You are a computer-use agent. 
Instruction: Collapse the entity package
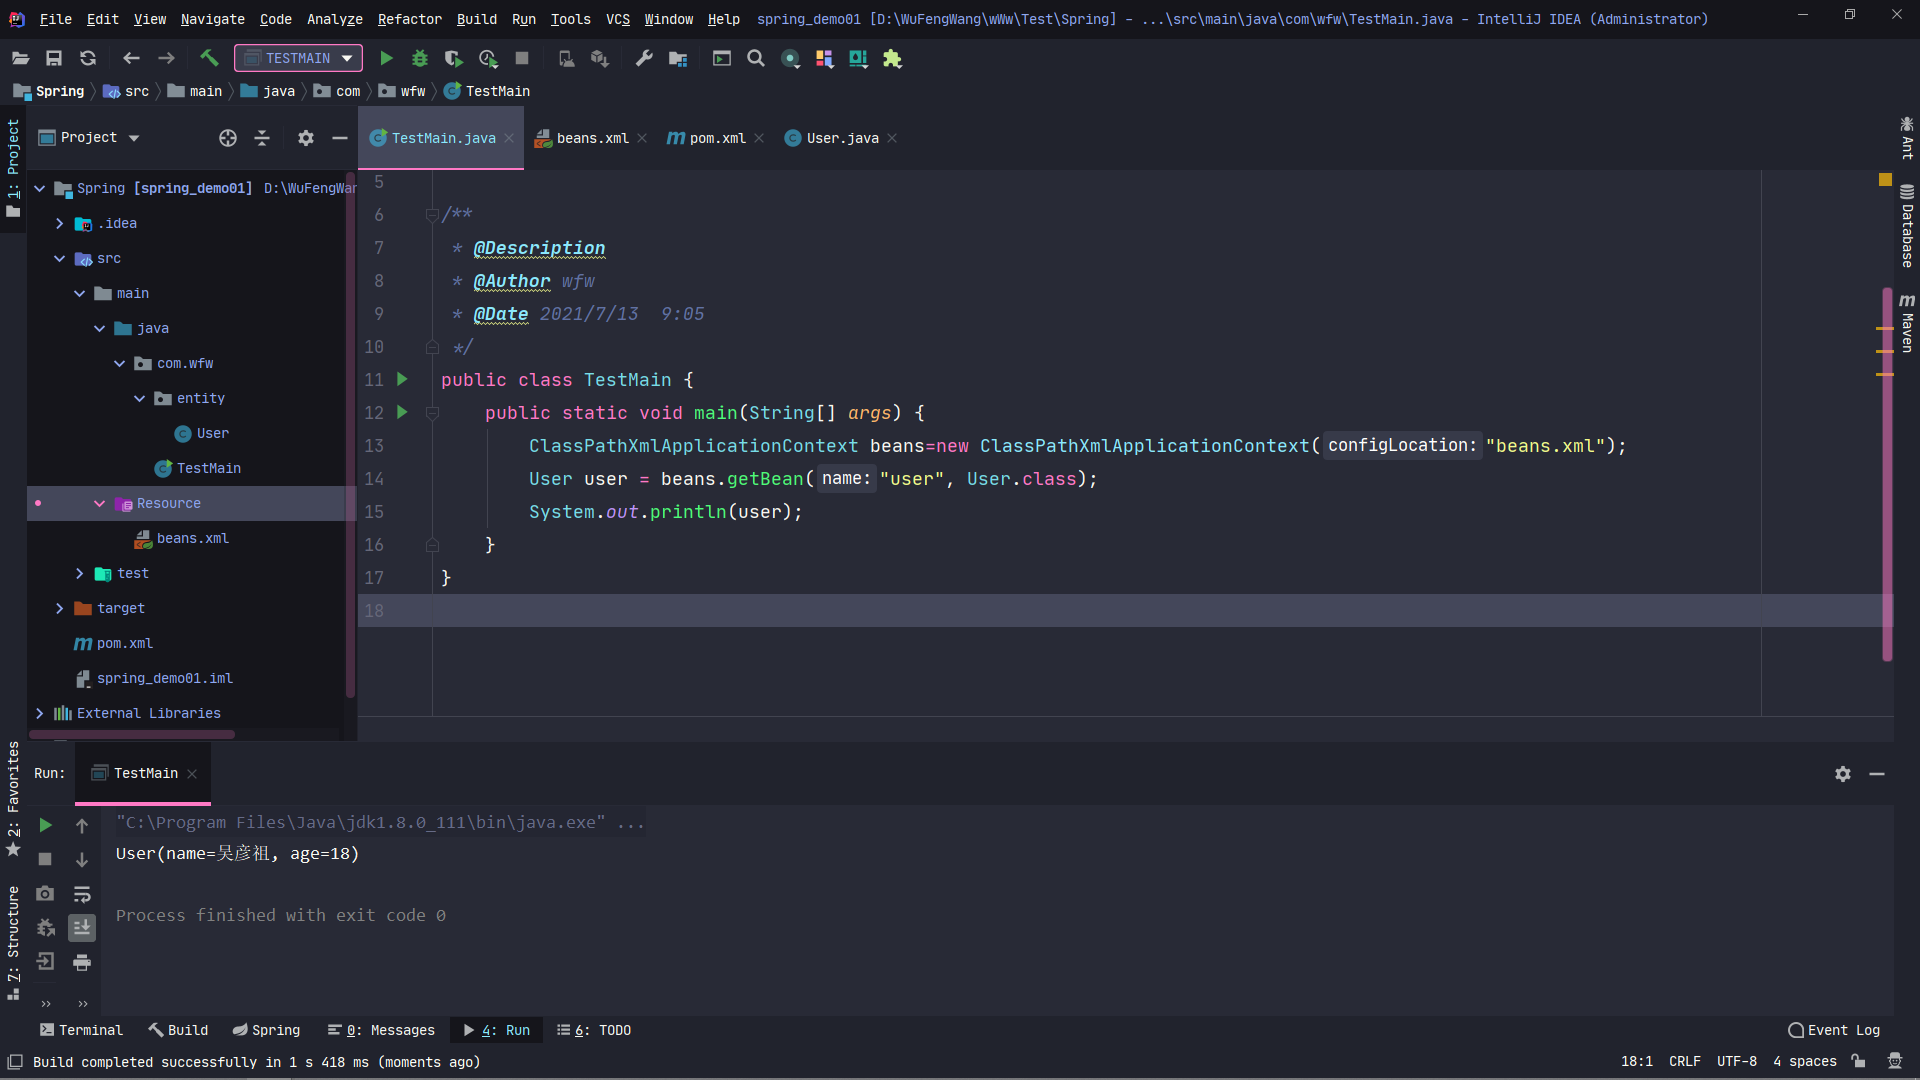[x=139, y=398]
